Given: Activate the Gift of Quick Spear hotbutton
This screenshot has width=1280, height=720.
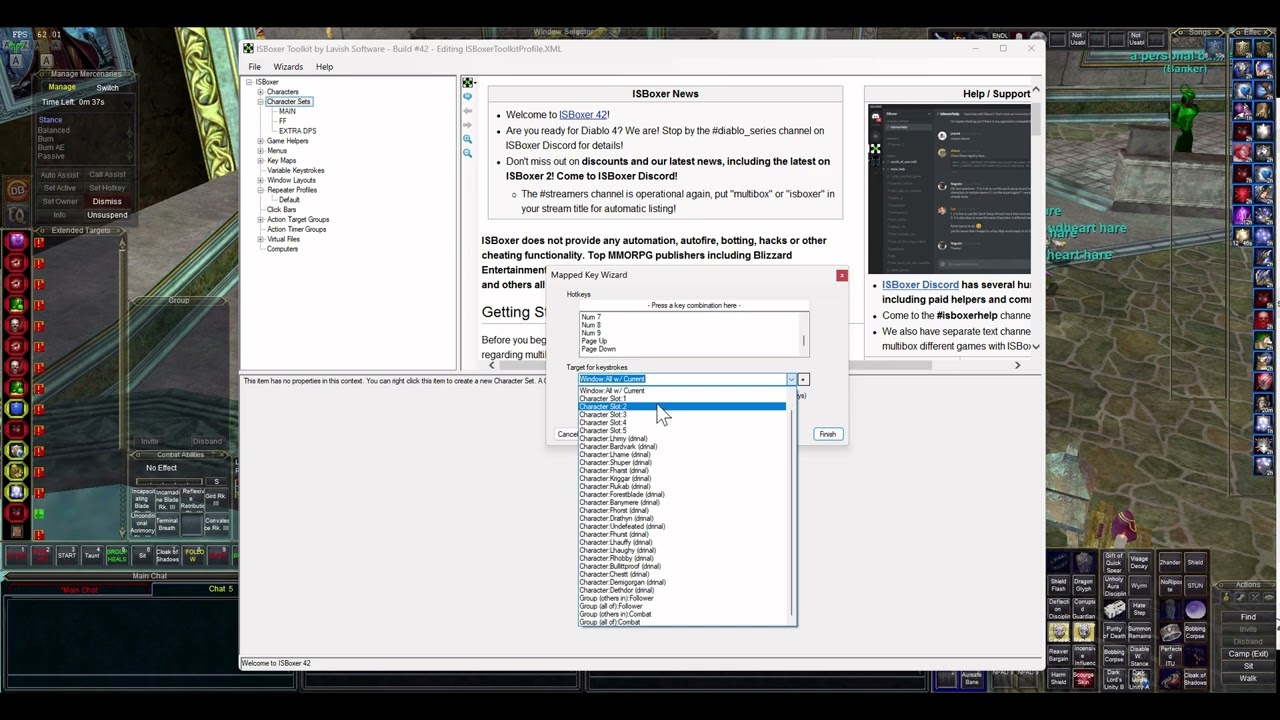Looking at the screenshot, I should tap(1114, 562).
